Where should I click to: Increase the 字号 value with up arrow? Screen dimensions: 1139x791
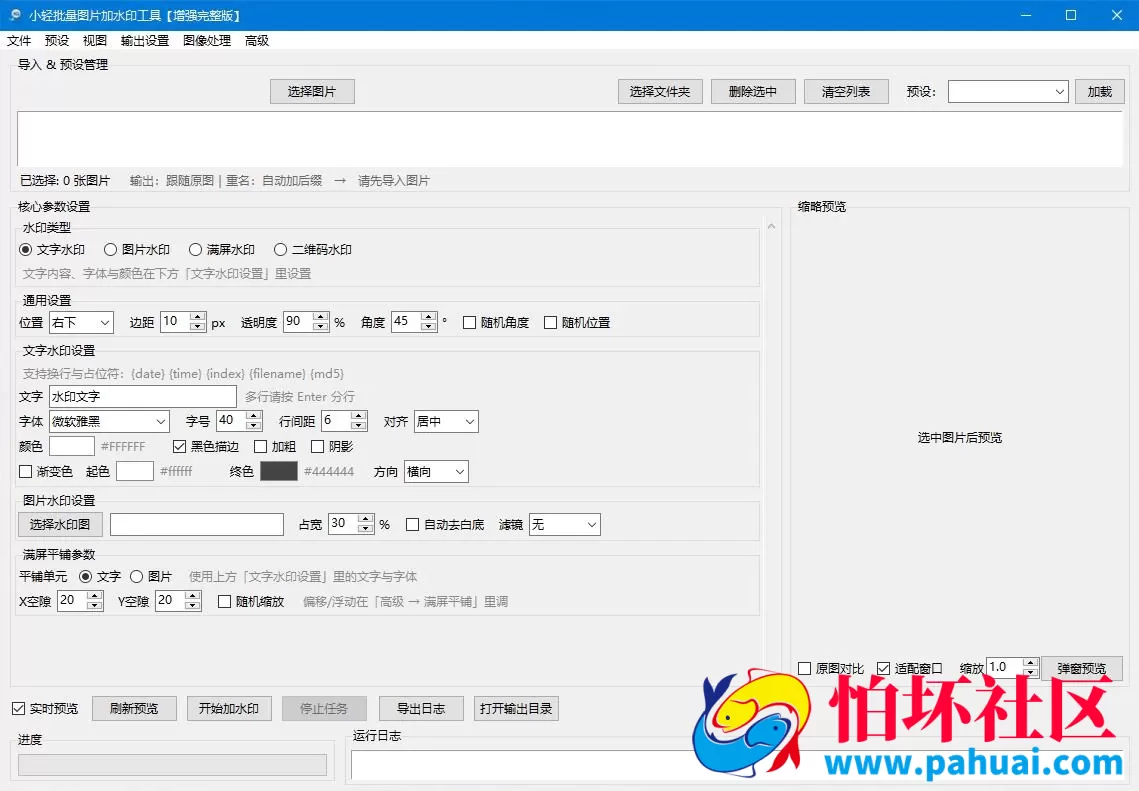click(254, 415)
